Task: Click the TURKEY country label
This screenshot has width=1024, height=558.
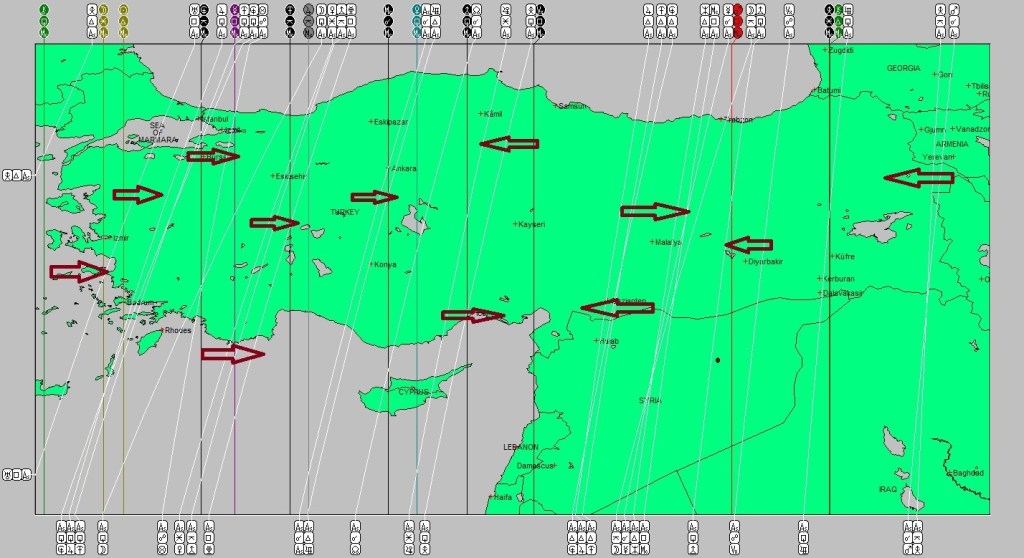Action: pos(349,213)
